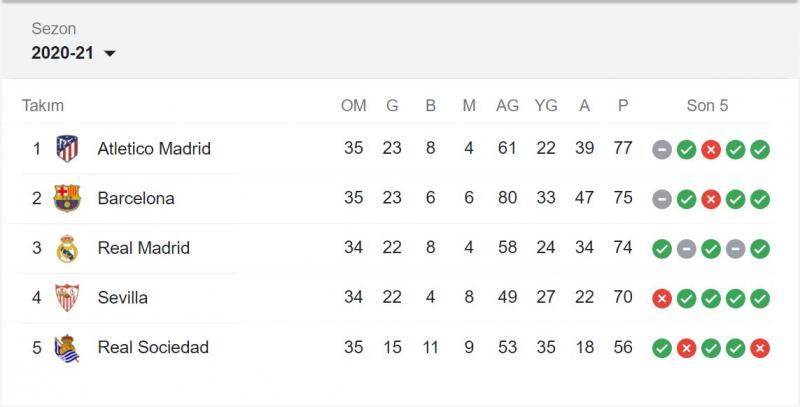This screenshot has height=407, width=800.
Task: Click Barcelona's first gray draw icon
Action: tap(662, 199)
